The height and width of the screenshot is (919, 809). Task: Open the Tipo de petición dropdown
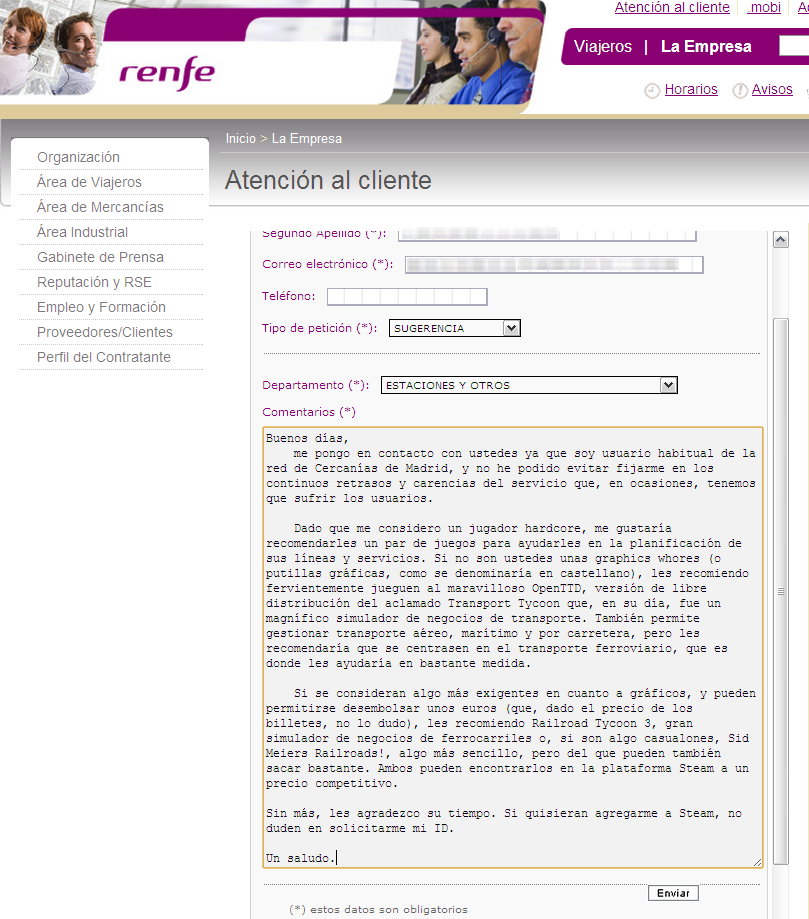coord(511,328)
